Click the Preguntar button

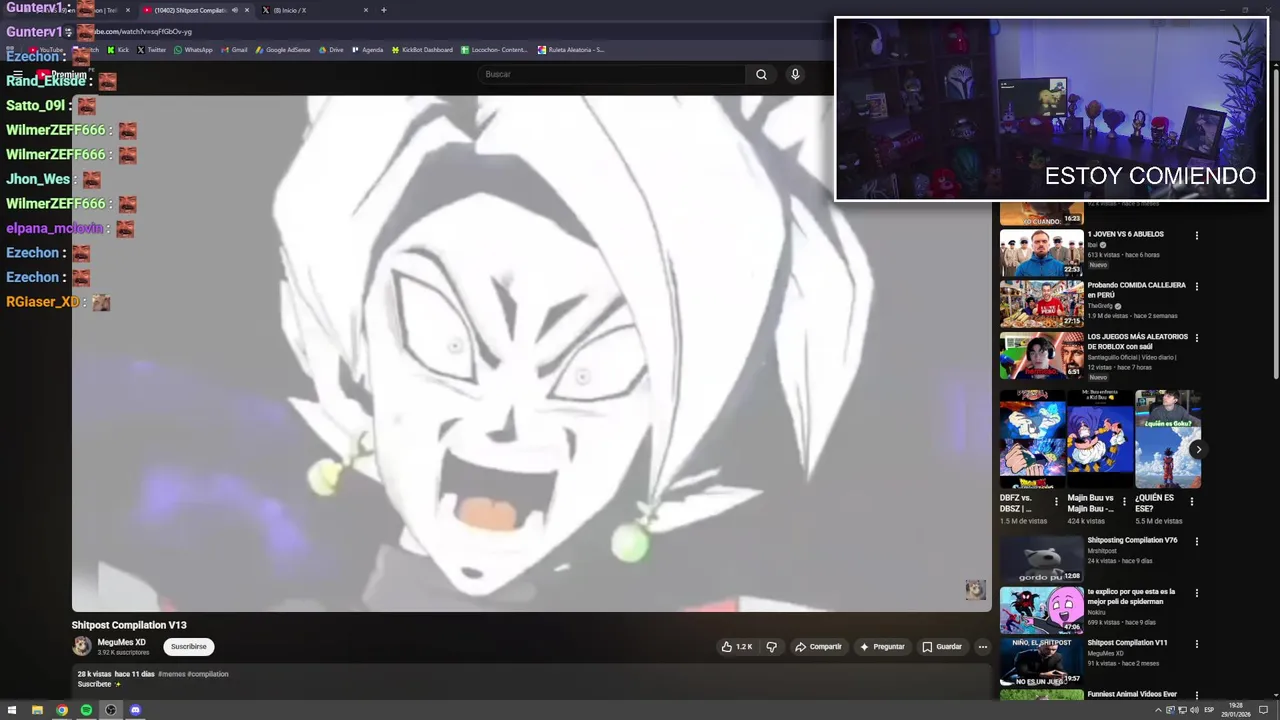[x=882, y=647]
